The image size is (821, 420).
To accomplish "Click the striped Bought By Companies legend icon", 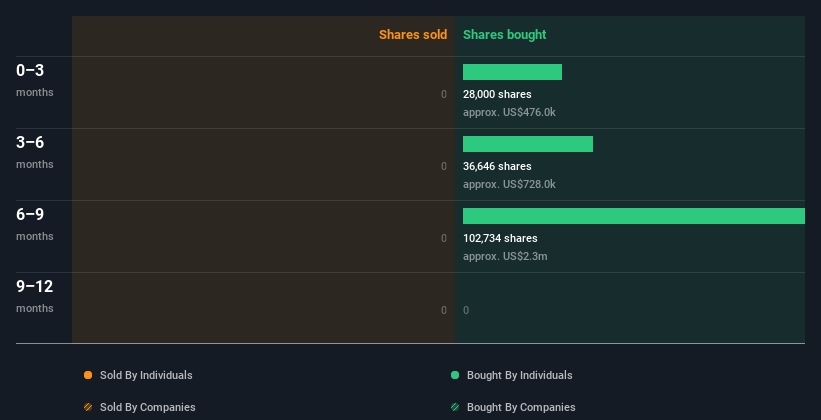I will coord(455,407).
